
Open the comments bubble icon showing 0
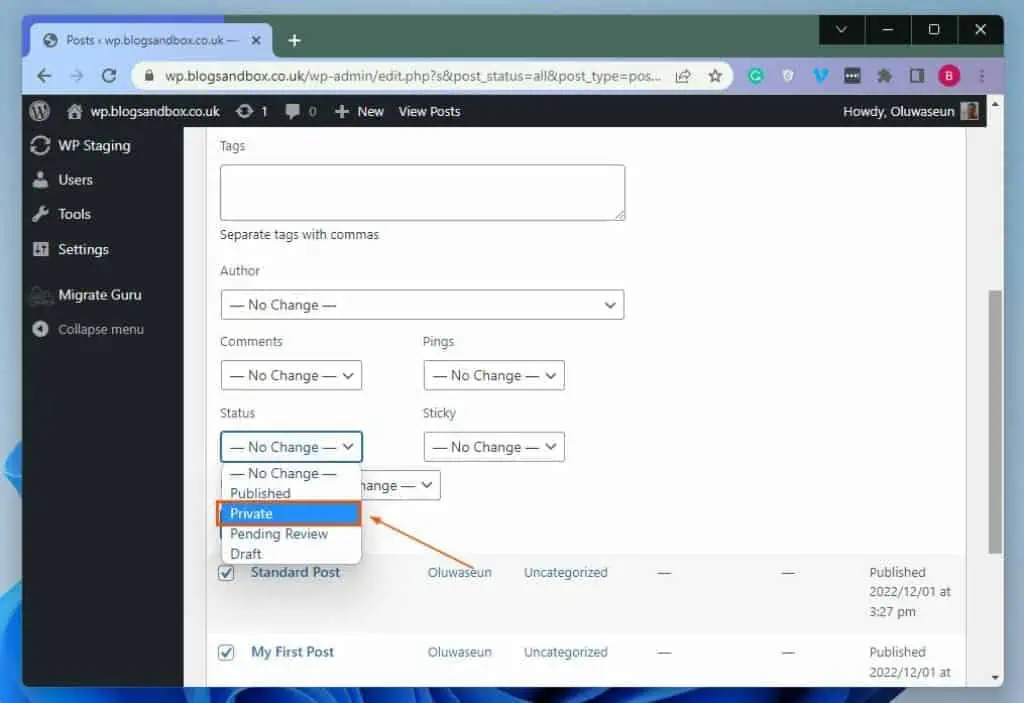pyautogui.click(x=293, y=112)
